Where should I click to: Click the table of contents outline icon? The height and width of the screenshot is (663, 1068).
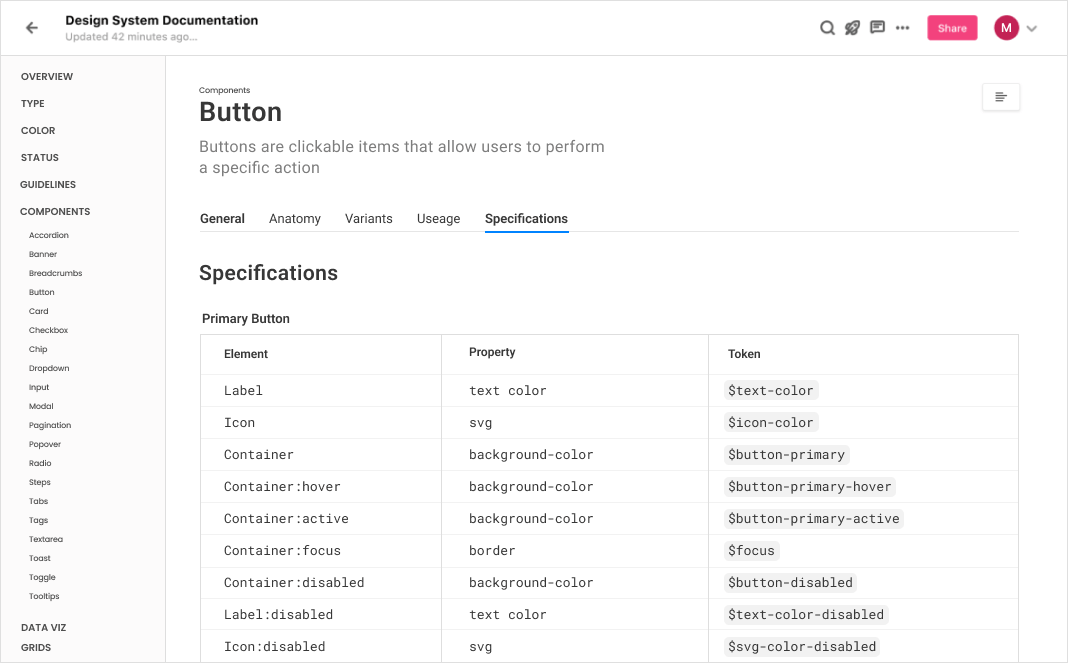point(1001,97)
